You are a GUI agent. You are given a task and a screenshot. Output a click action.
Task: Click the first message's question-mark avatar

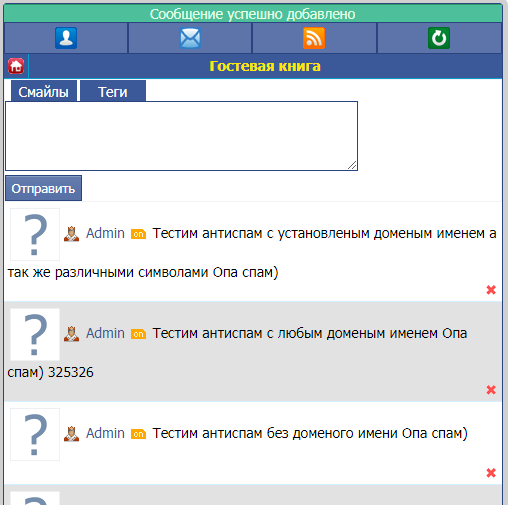click(x=35, y=234)
